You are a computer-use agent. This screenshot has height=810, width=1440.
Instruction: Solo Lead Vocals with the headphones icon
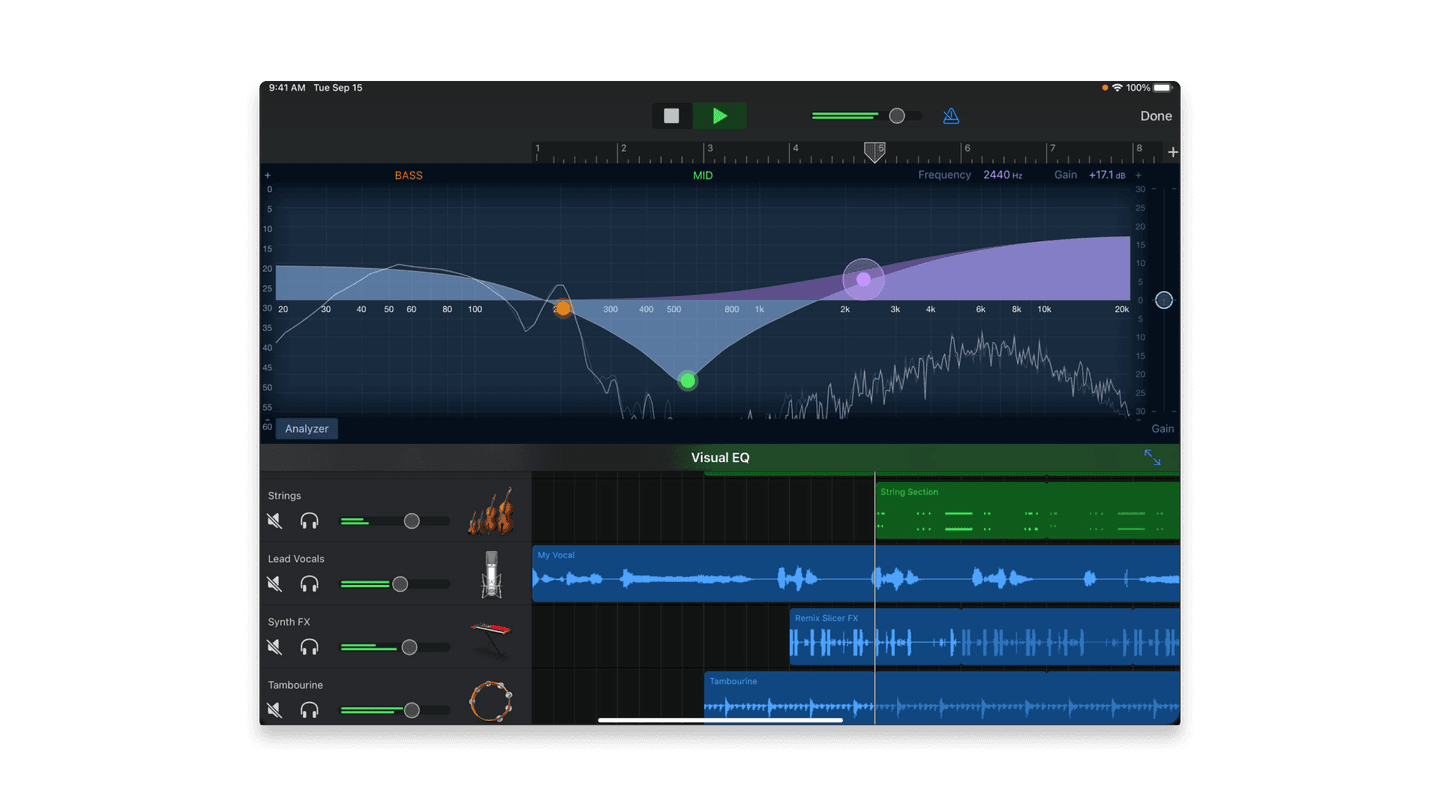pyautogui.click(x=311, y=584)
